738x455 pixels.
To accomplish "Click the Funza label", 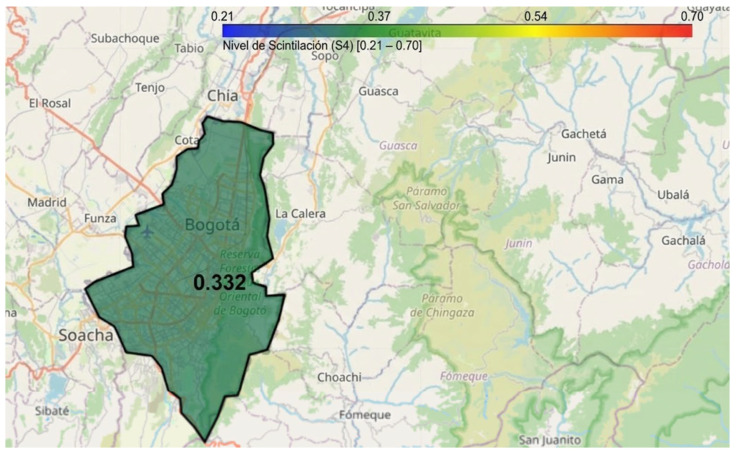I will 100,218.
